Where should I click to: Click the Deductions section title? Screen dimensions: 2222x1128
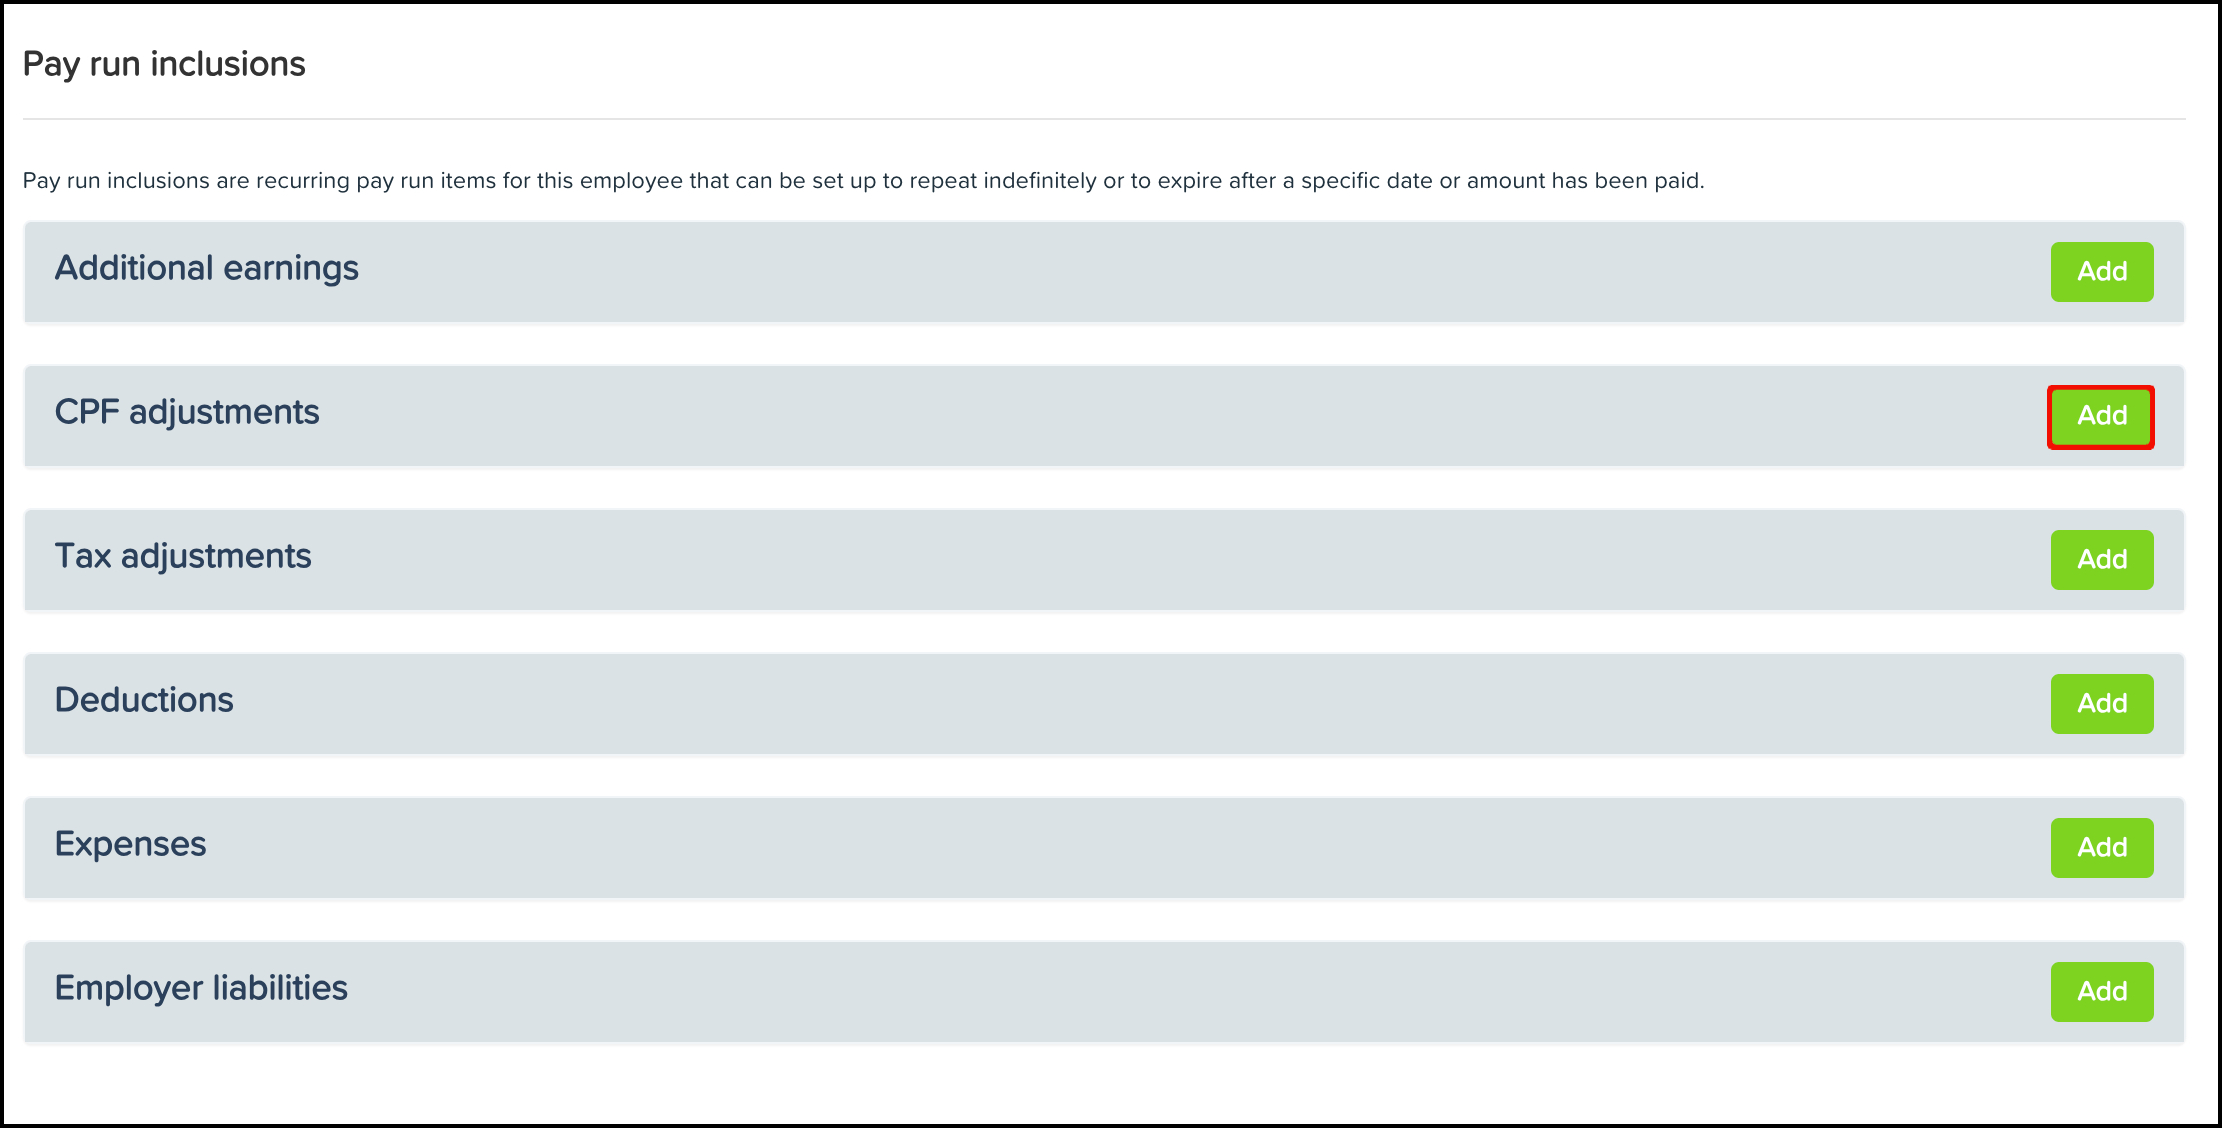click(x=144, y=700)
